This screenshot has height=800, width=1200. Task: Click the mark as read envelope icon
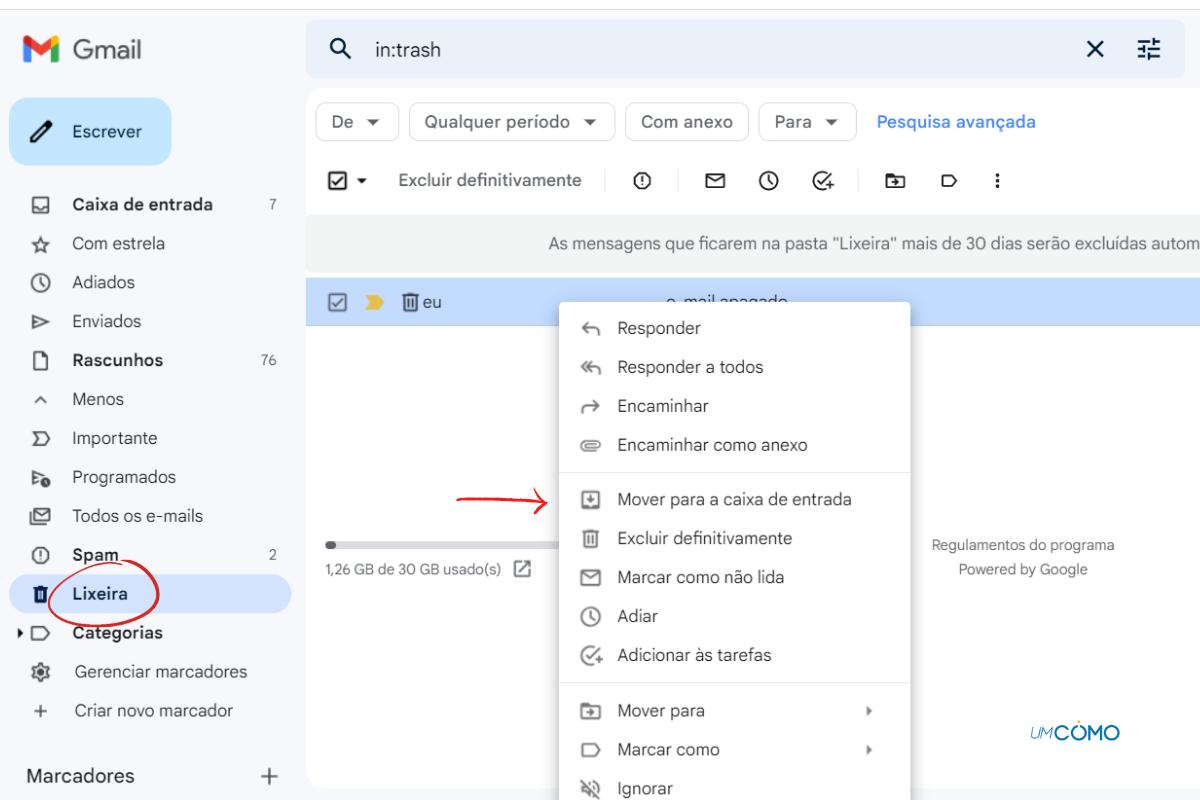tap(714, 181)
